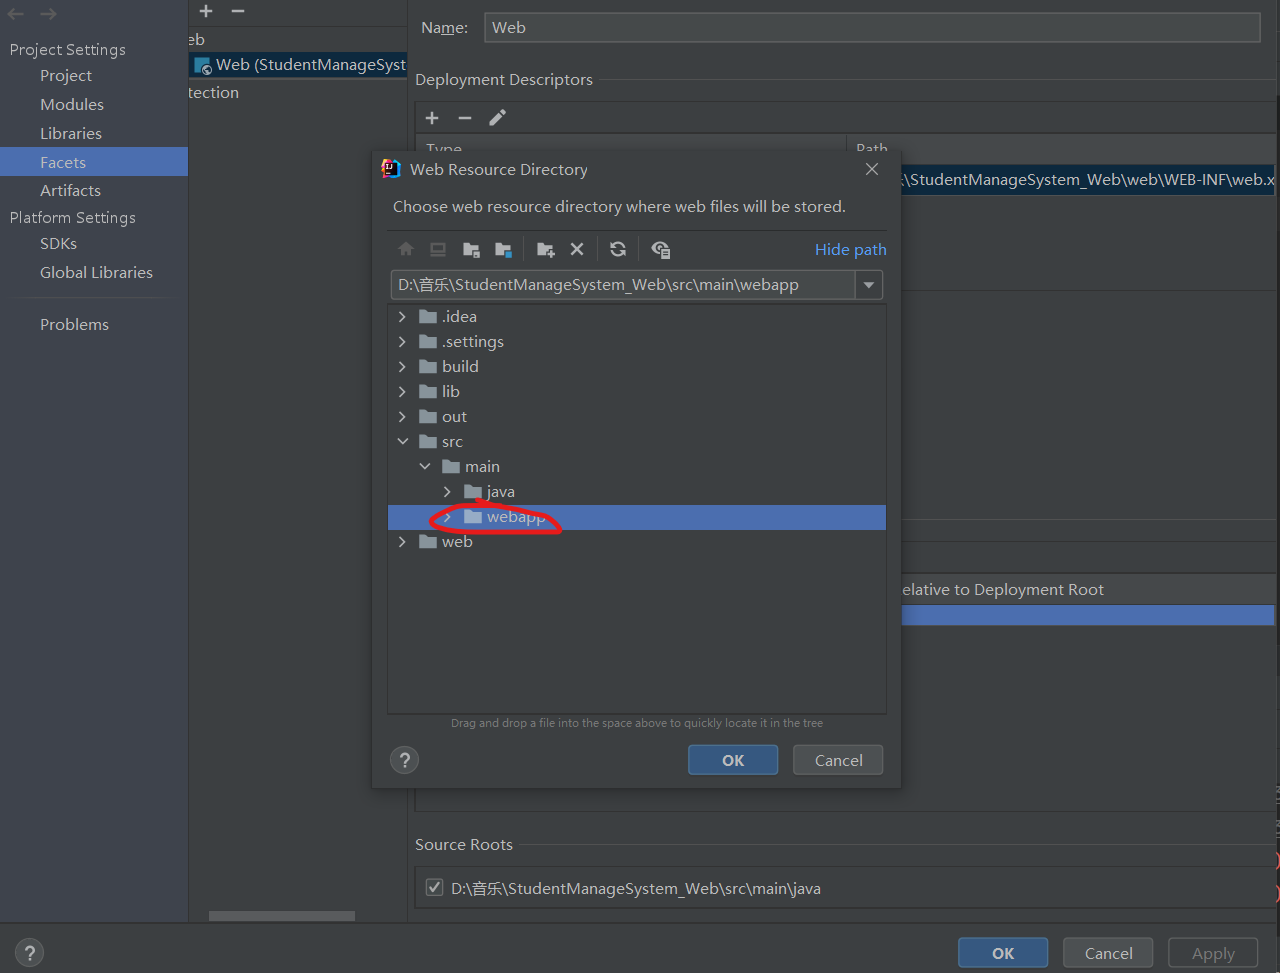Viewport: 1280px width, 973px height.
Task: Toggle show hidden files and directories icon
Action: pos(660,250)
